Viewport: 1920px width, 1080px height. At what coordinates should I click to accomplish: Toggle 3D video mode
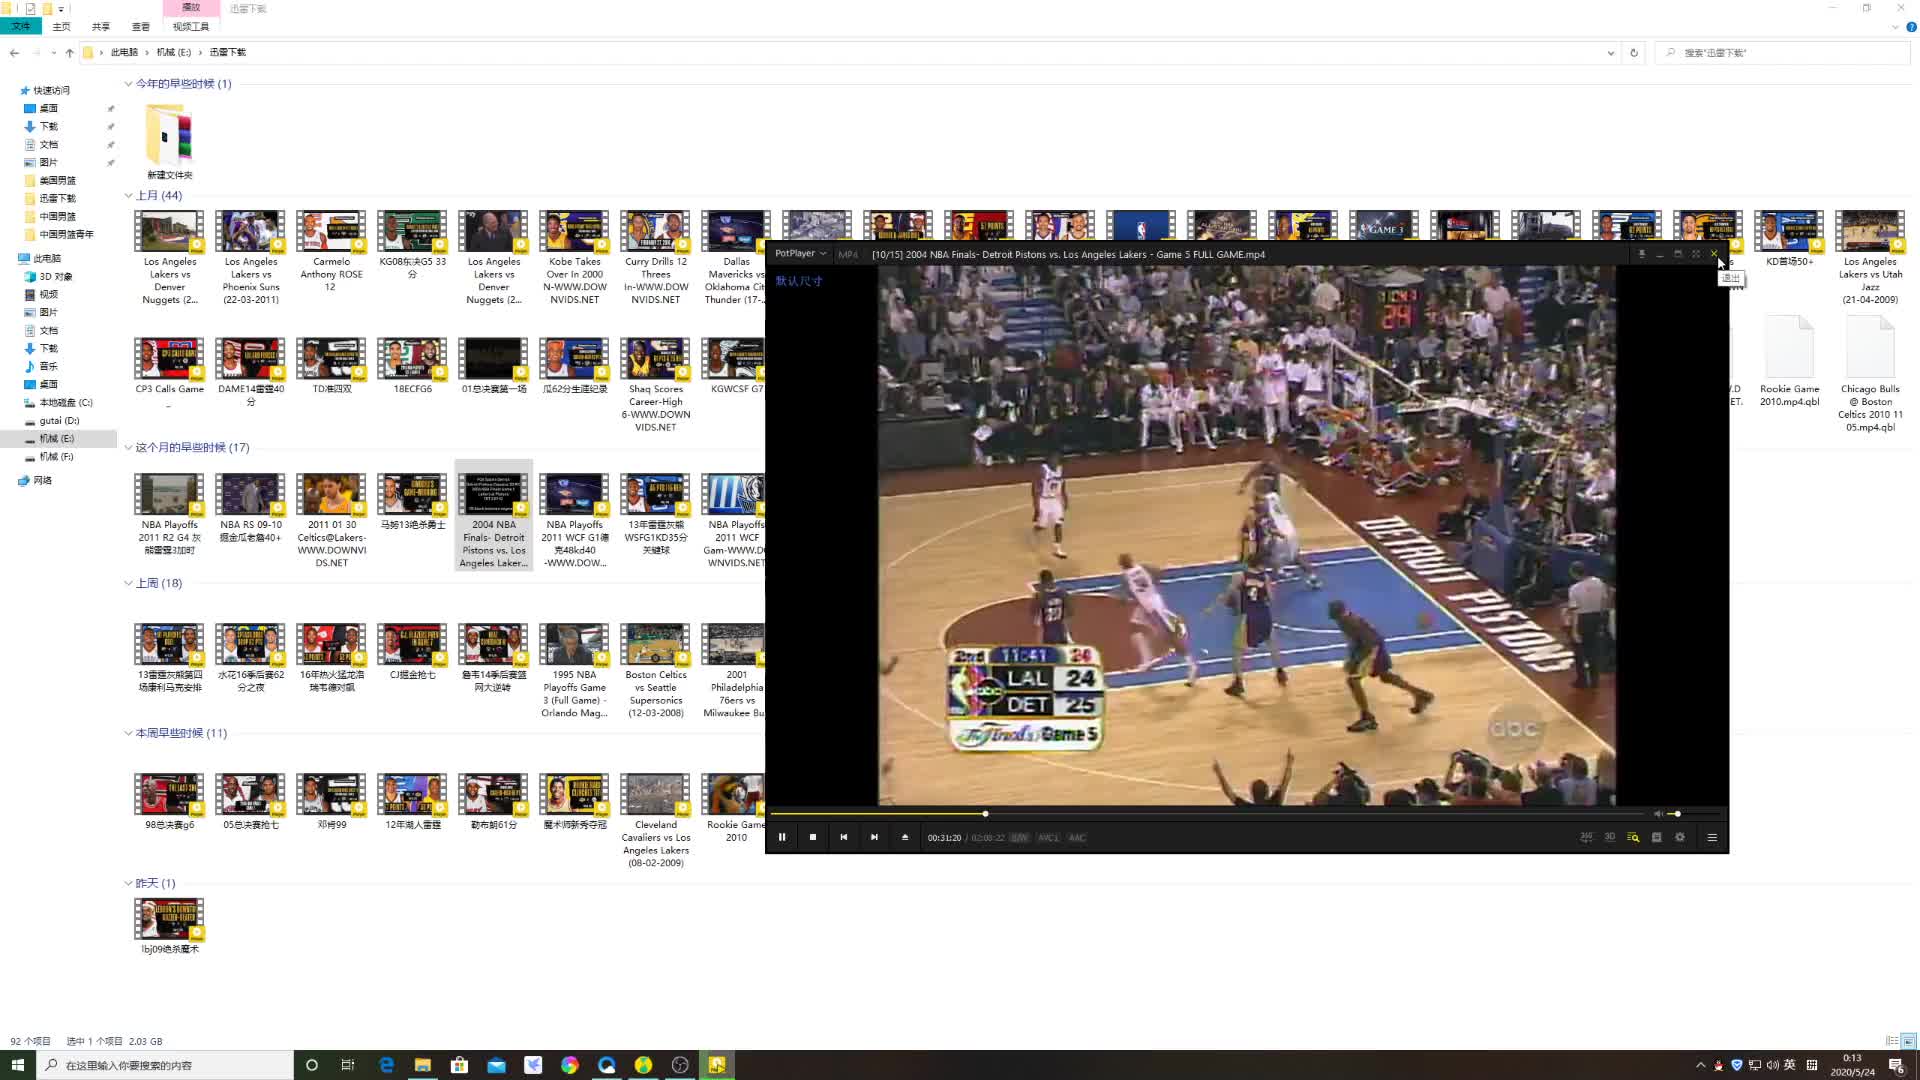pyautogui.click(x=1610, y=838)
